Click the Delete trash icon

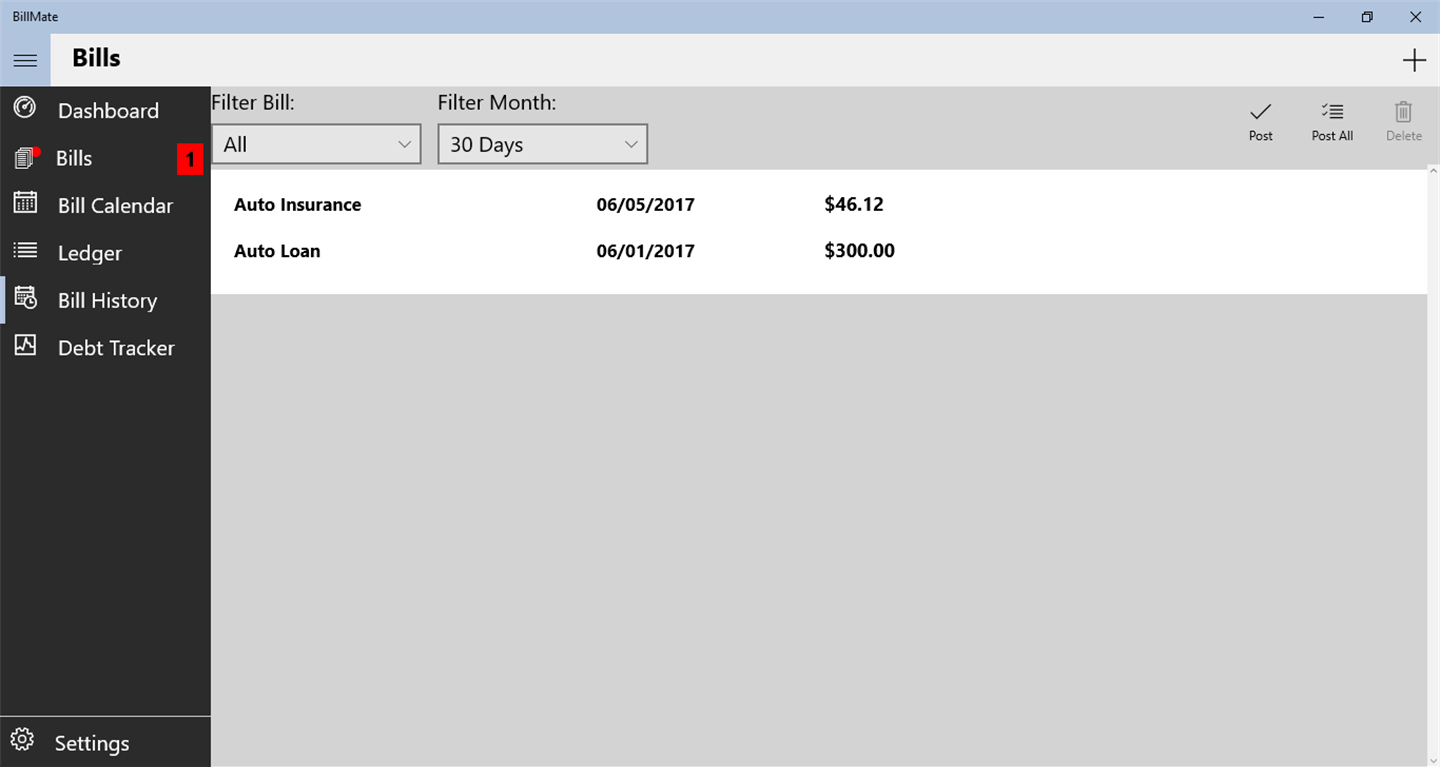click(1404, 112)
